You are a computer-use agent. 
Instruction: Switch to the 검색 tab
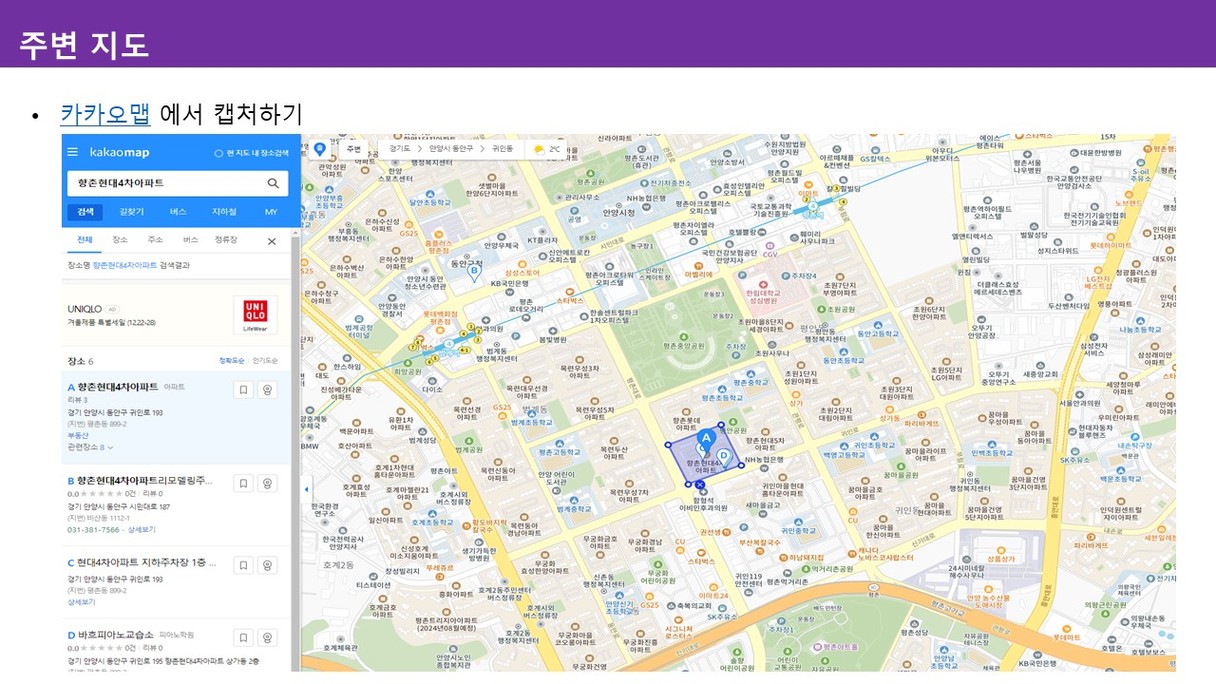(85, 212)
